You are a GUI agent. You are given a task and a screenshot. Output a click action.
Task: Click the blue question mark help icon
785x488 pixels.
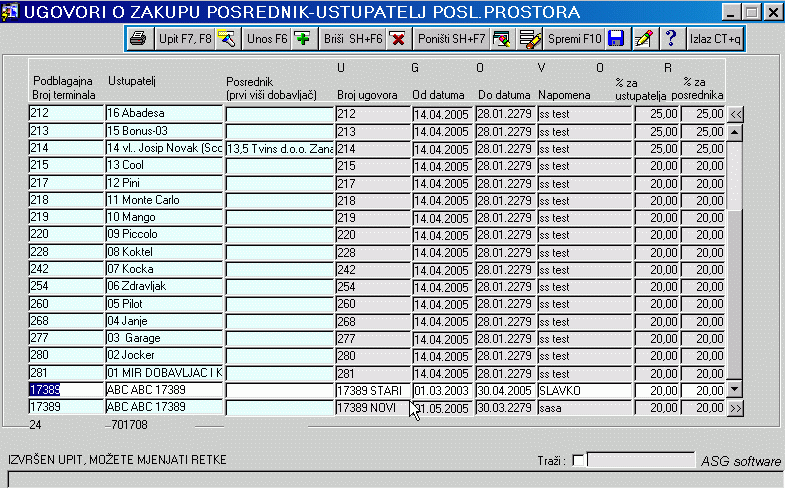click(671, 39)
